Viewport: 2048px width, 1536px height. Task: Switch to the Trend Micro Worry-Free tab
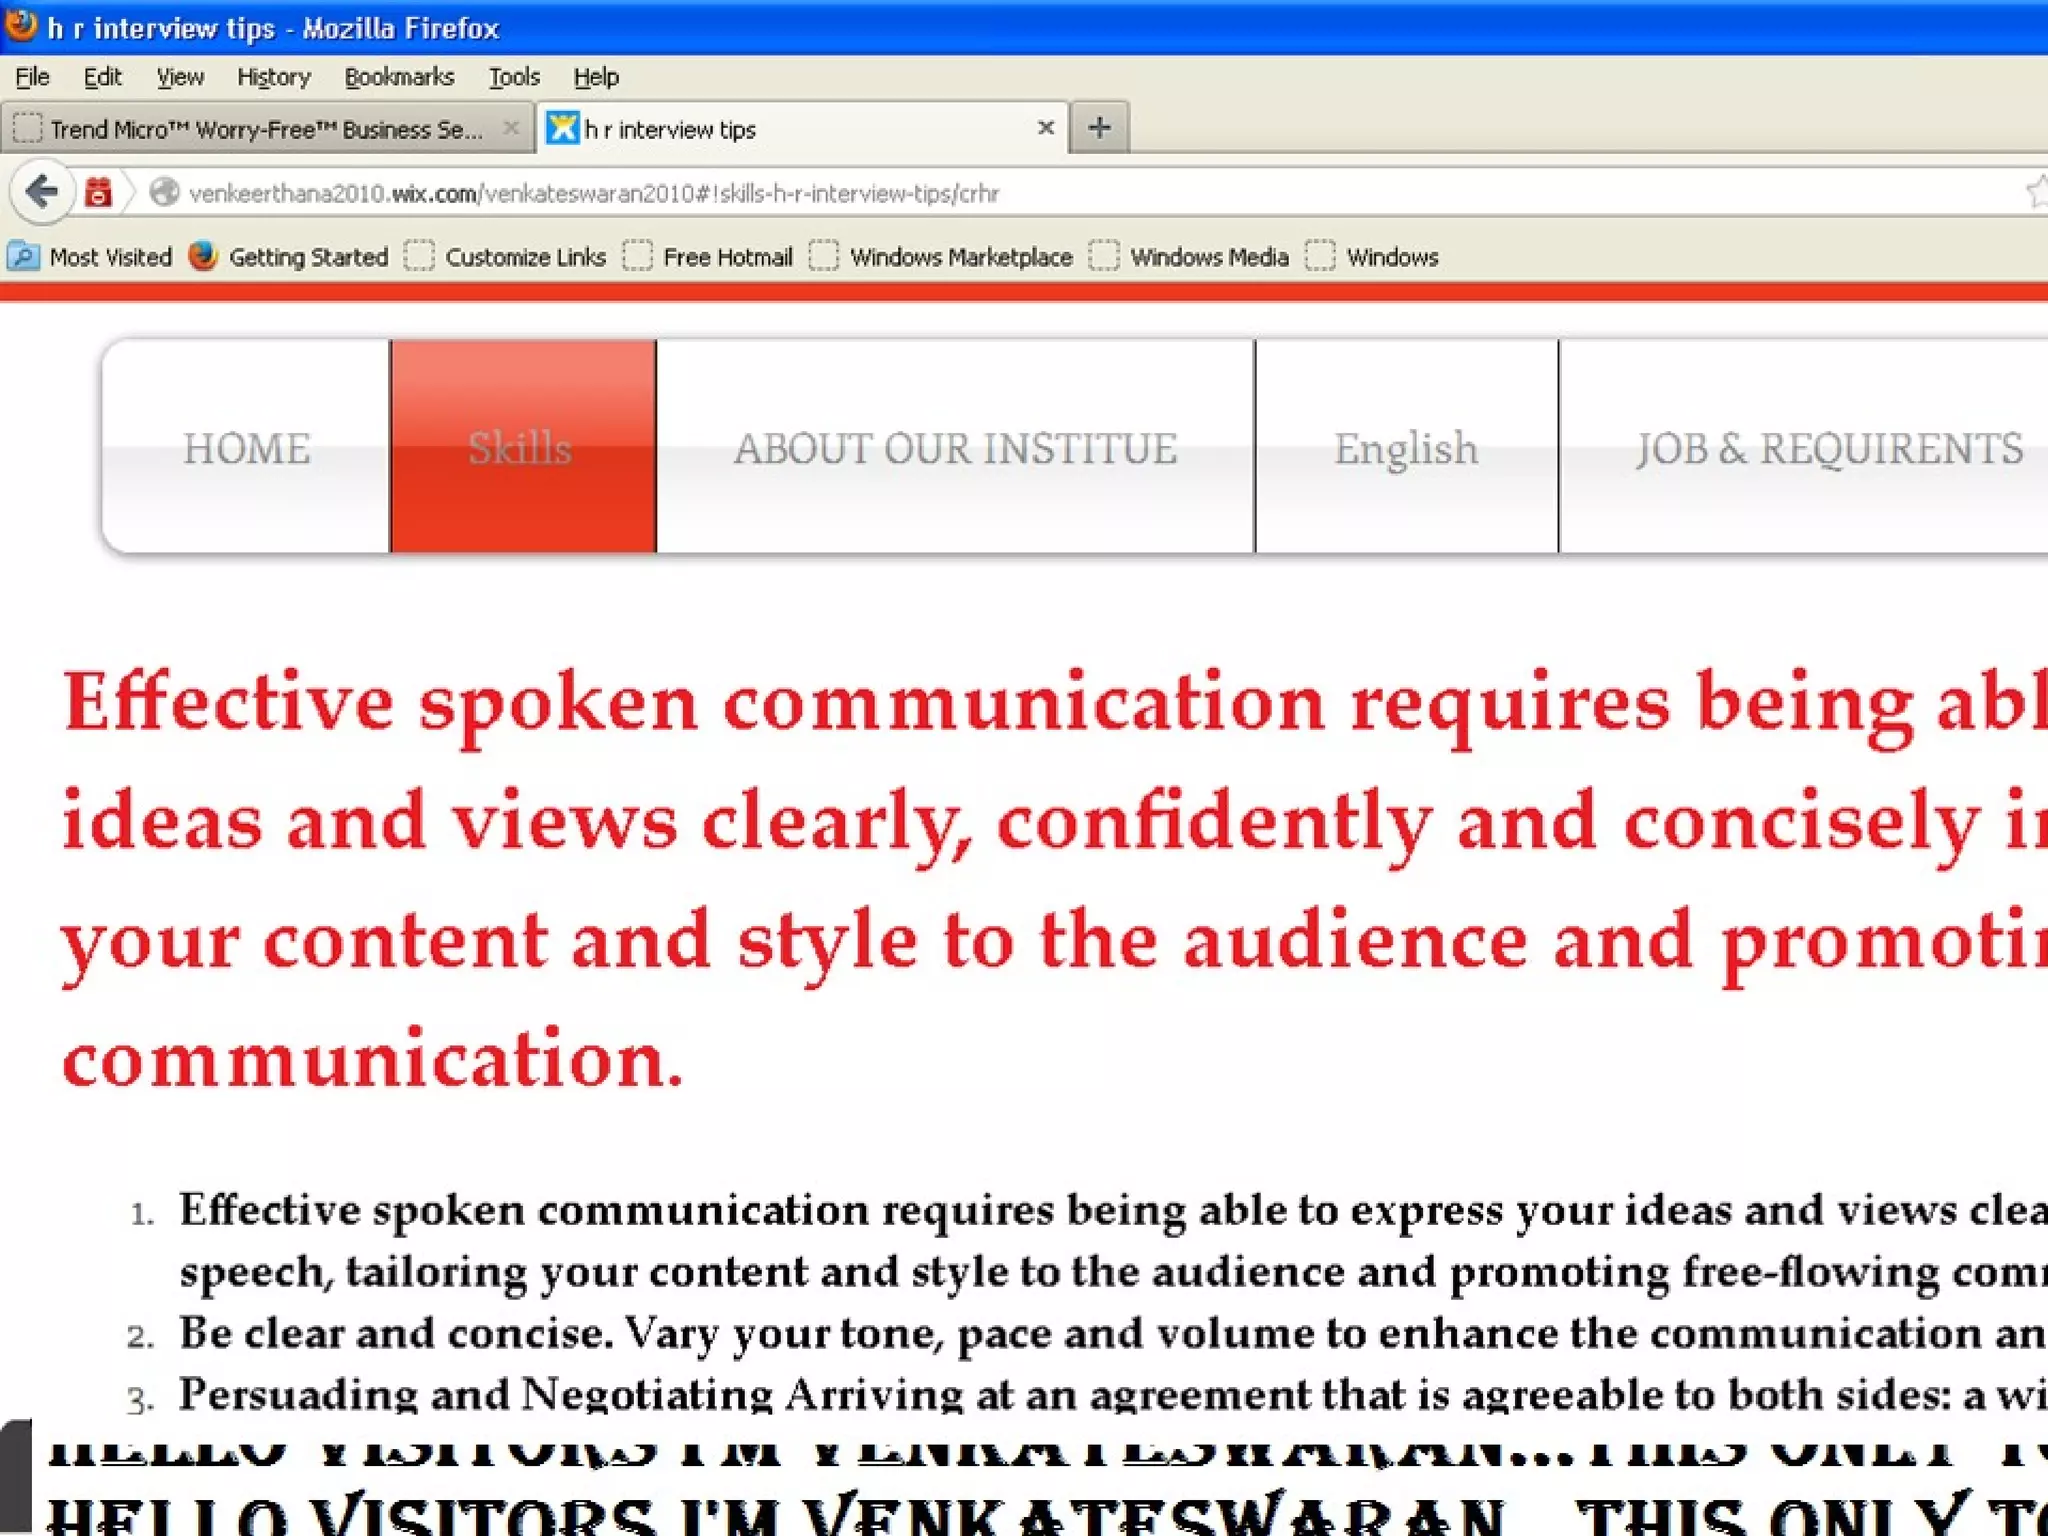point(264,130)
